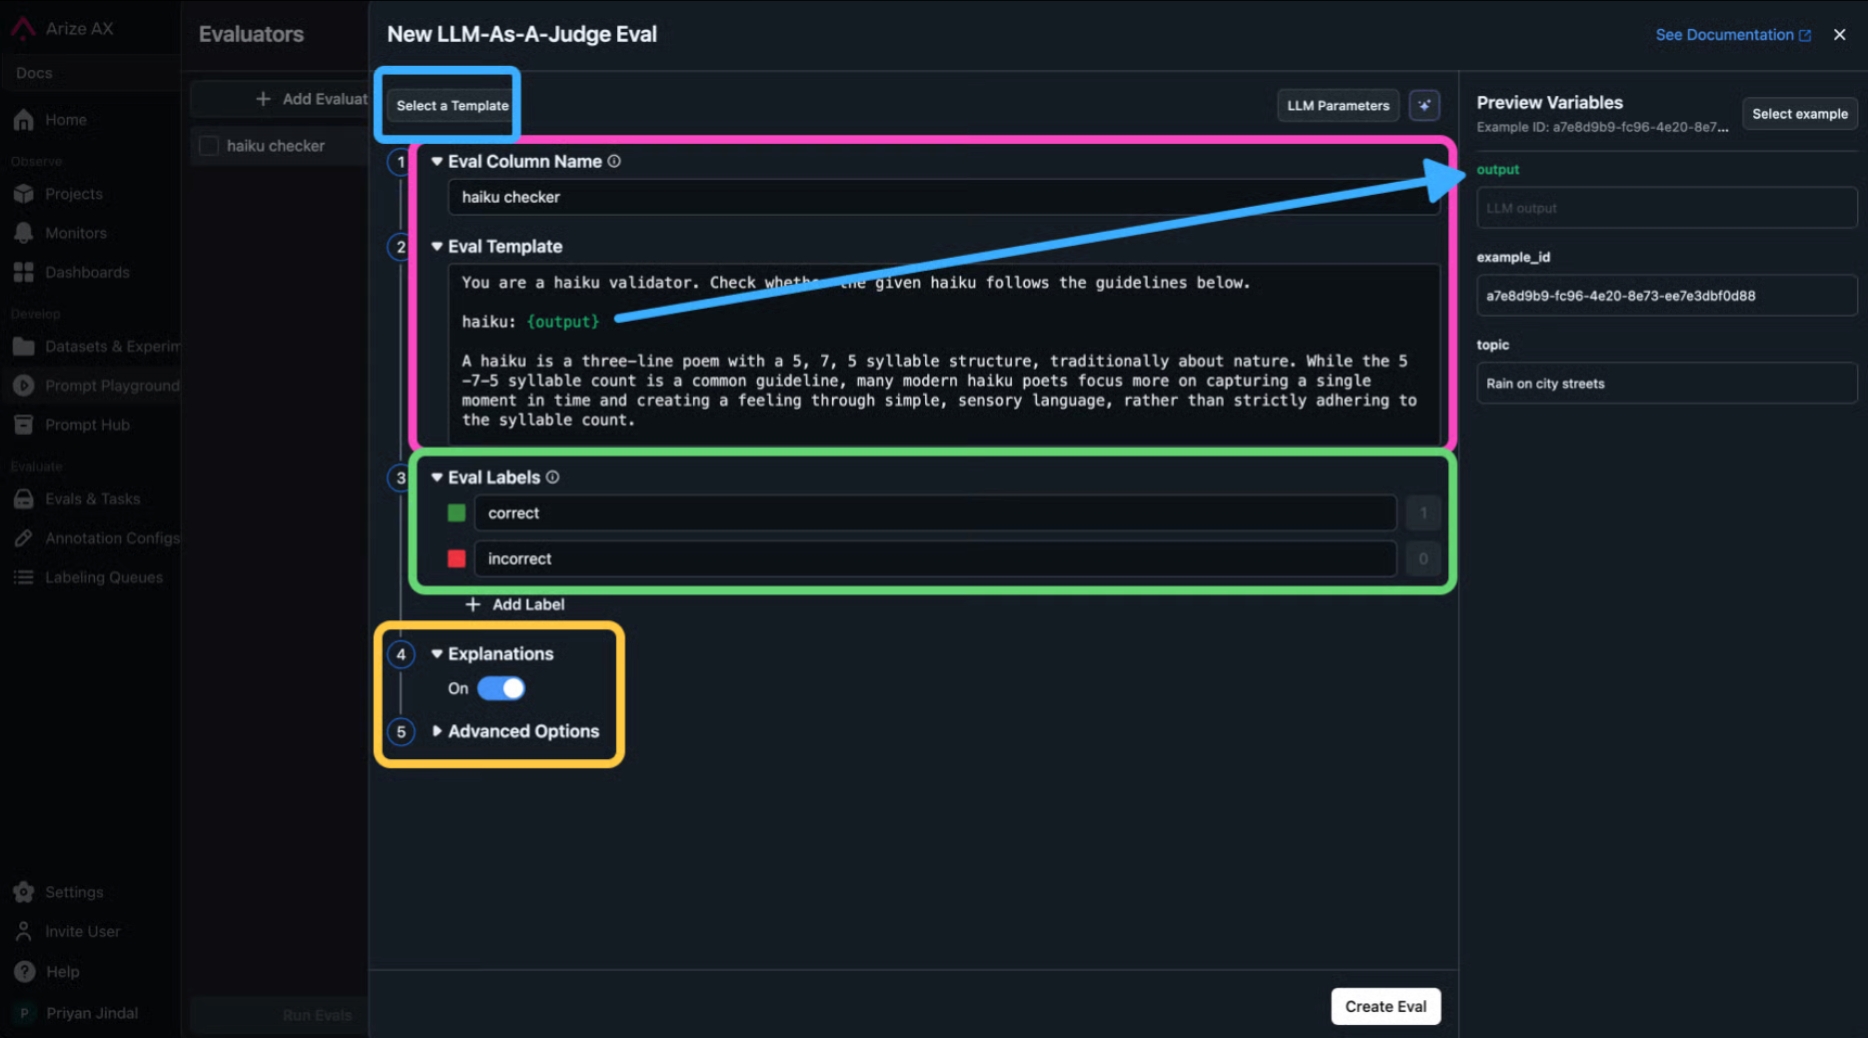Check the haiku checker evaluator checkbox
This screenshot has height=1038, width=1868.
[x=209, y=146]
